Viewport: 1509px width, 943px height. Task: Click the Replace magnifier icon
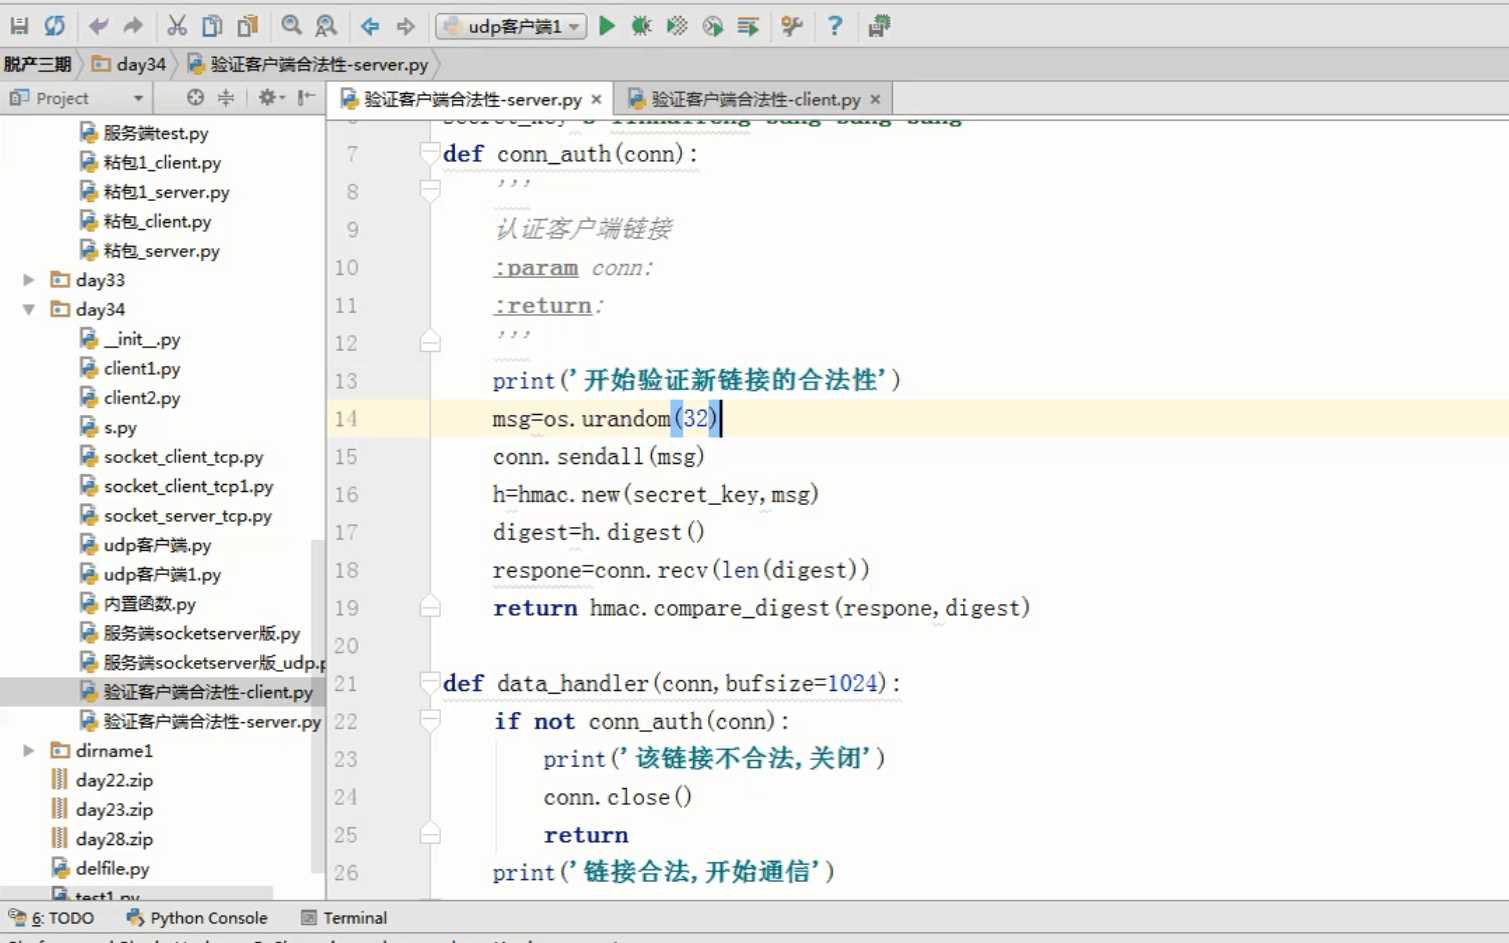326,26
